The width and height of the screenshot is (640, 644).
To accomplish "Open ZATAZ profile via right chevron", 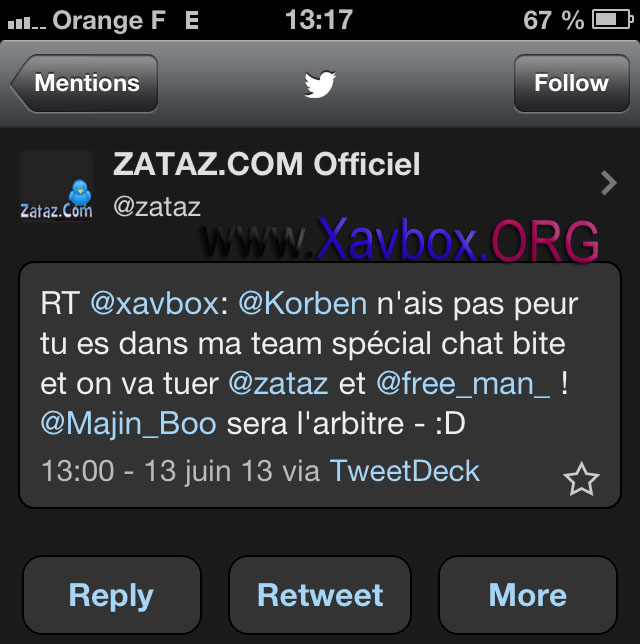I will [x=609, y=182].
